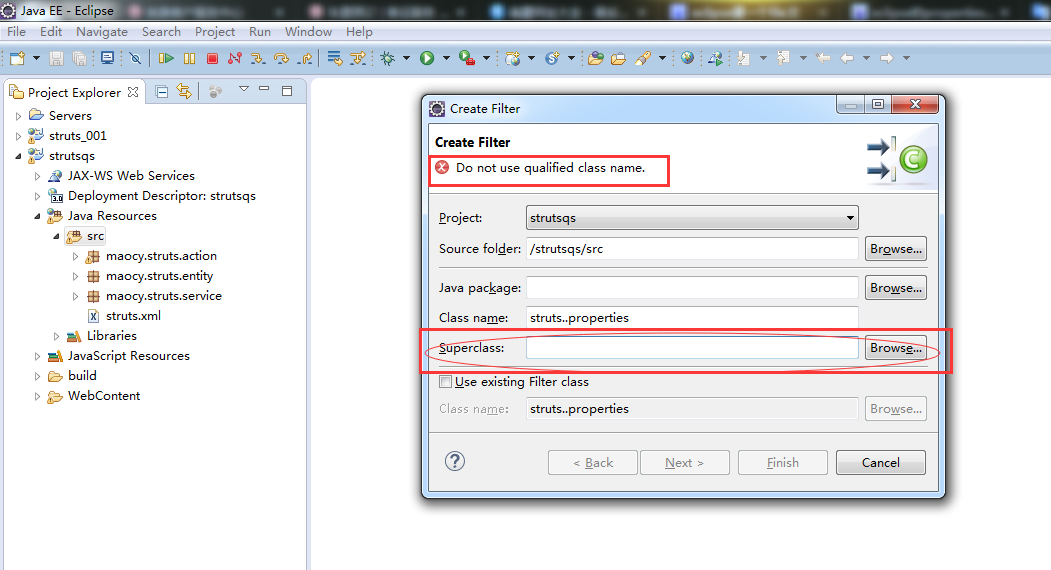
Task: Click the Open Type folder icon
Action: pos(595,58)
